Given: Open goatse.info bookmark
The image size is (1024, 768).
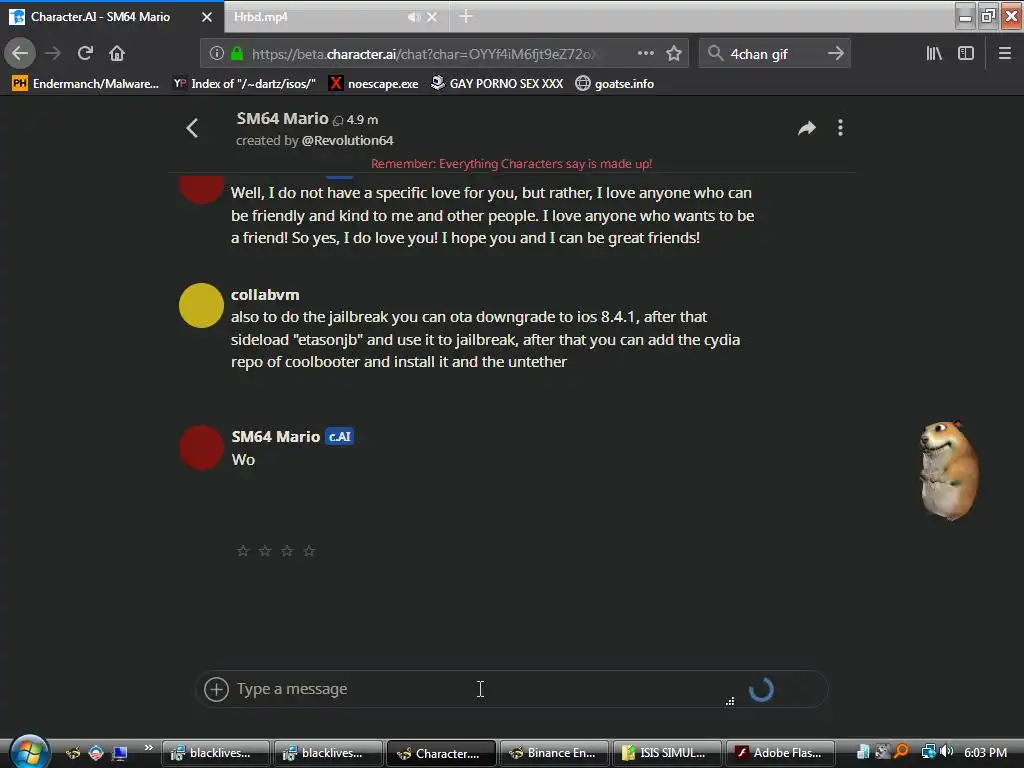Looking at the screenshot, I should tap(615, 84).
